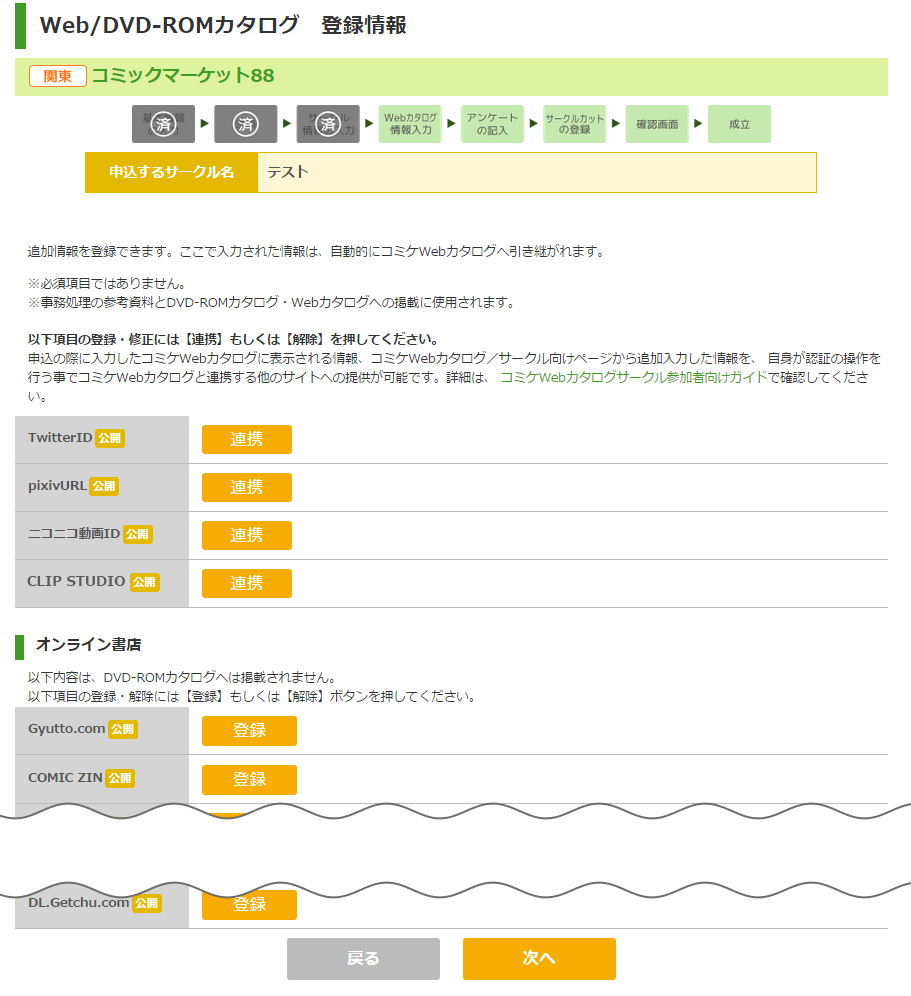
Task: Click 公開 badge beside pixivURL
Action: pos(104,487)
